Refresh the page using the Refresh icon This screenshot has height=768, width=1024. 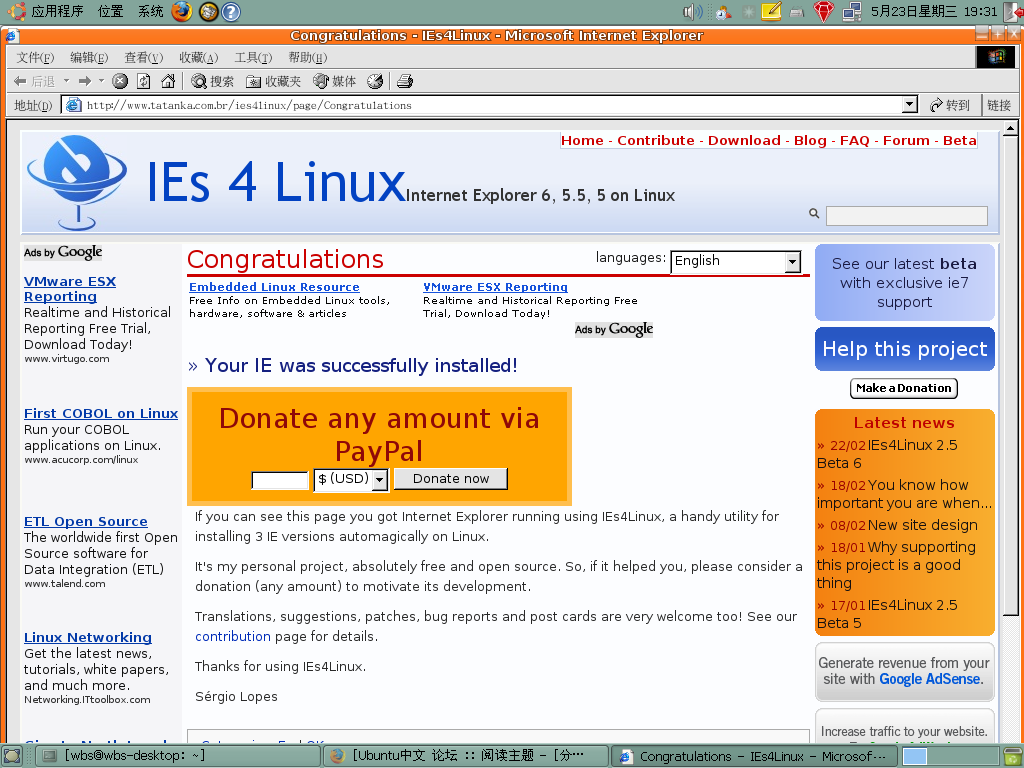[x=144, y=81]
